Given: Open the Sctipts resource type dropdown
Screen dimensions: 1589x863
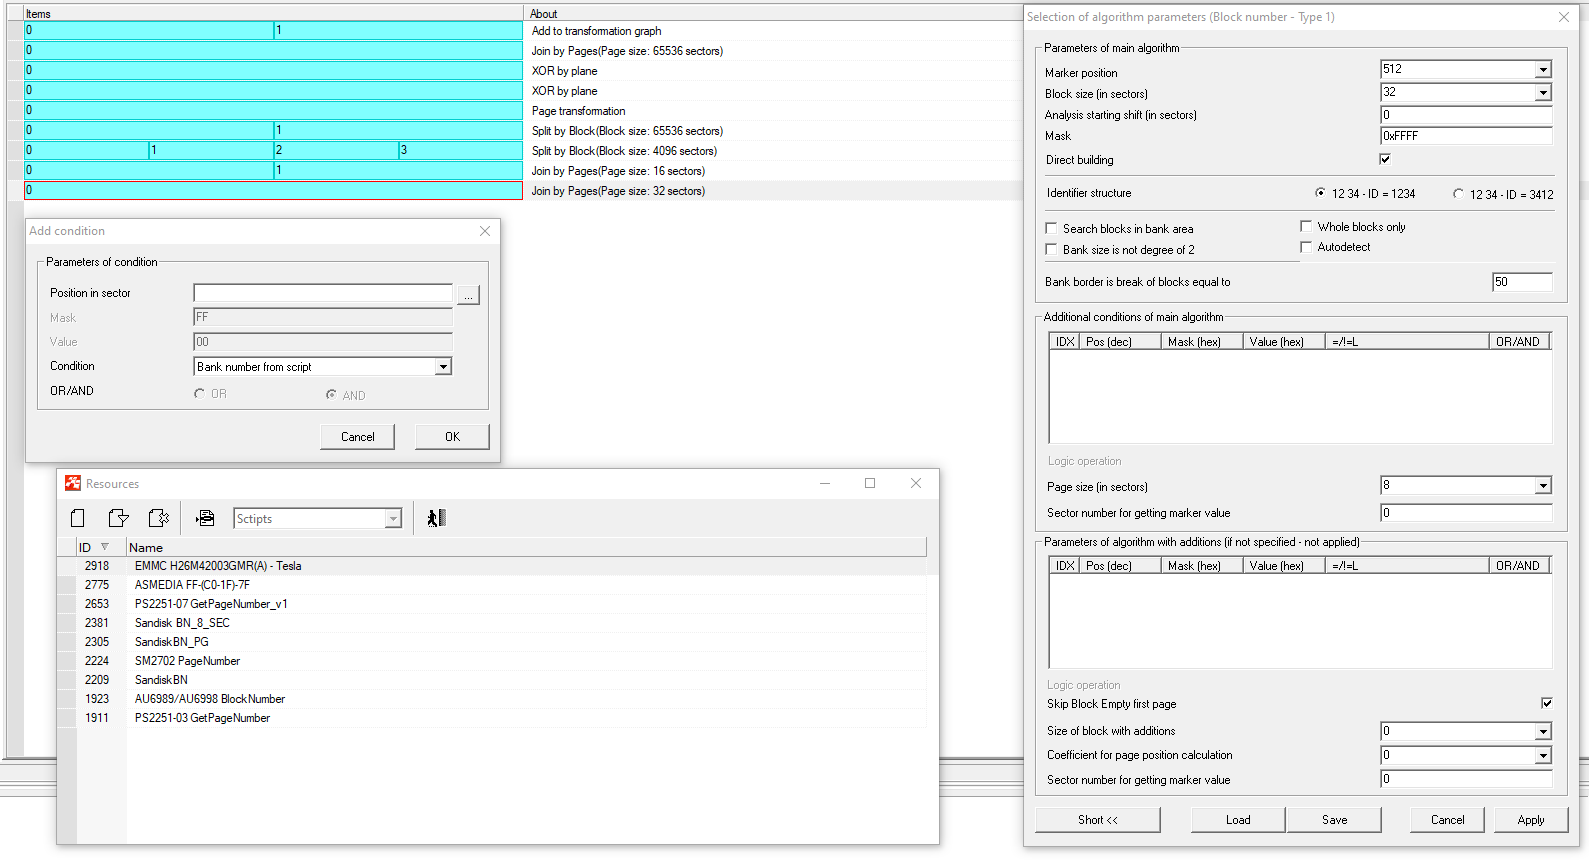Looking at the screenshot, I should [x=393, y=519].
